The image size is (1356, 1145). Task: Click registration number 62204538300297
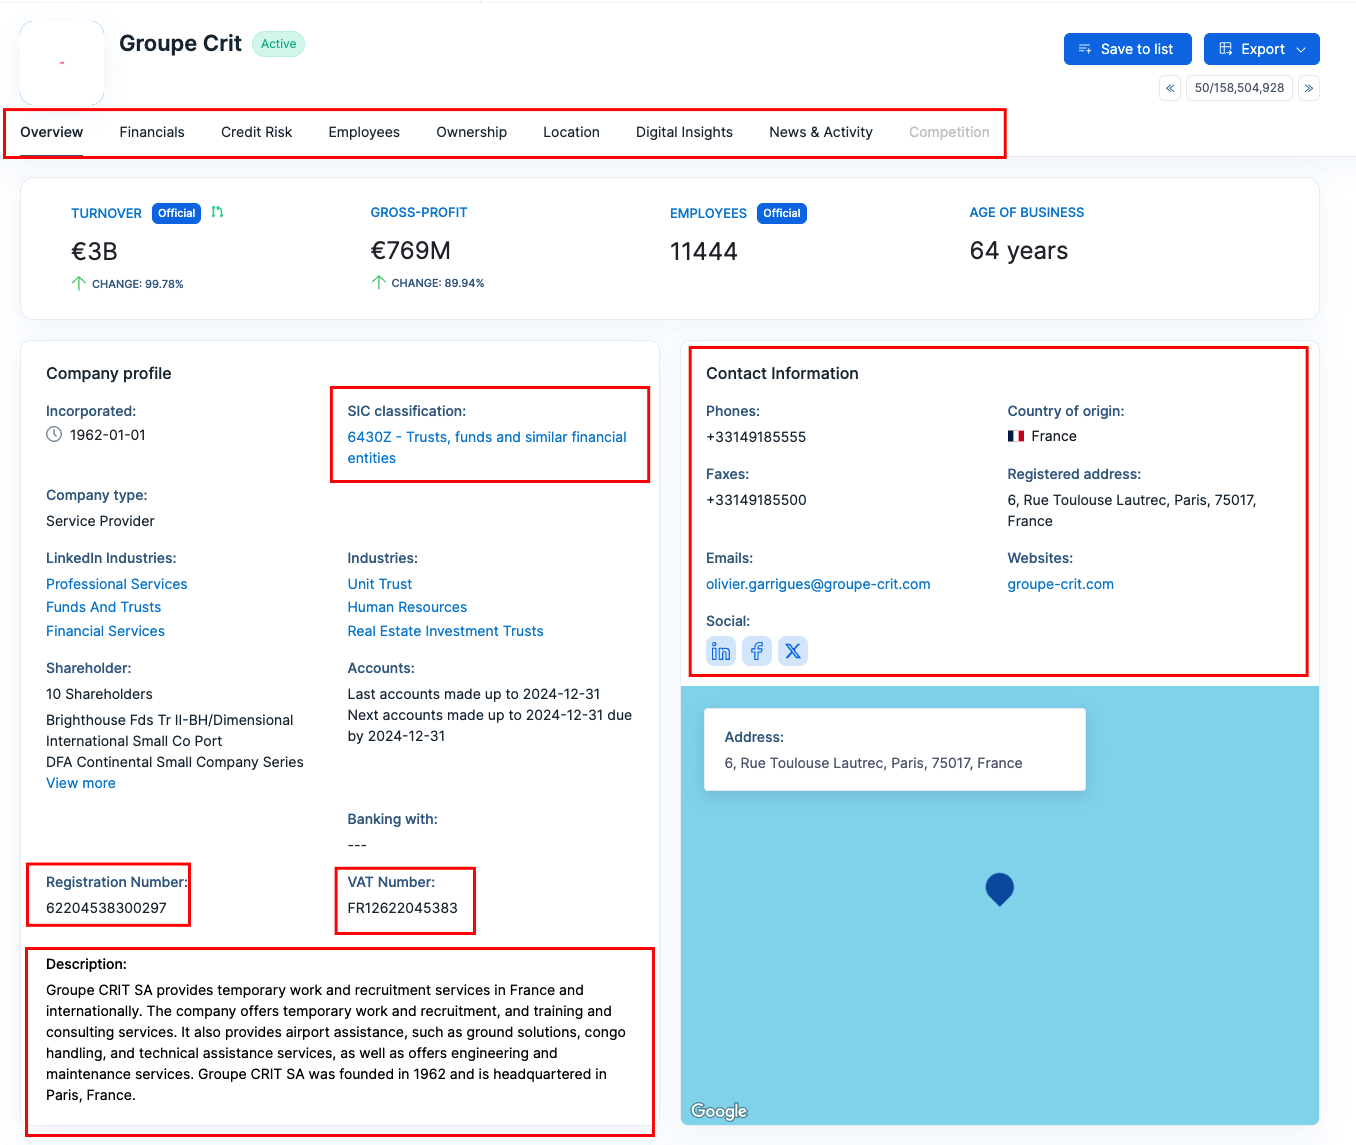pos(107,908)
